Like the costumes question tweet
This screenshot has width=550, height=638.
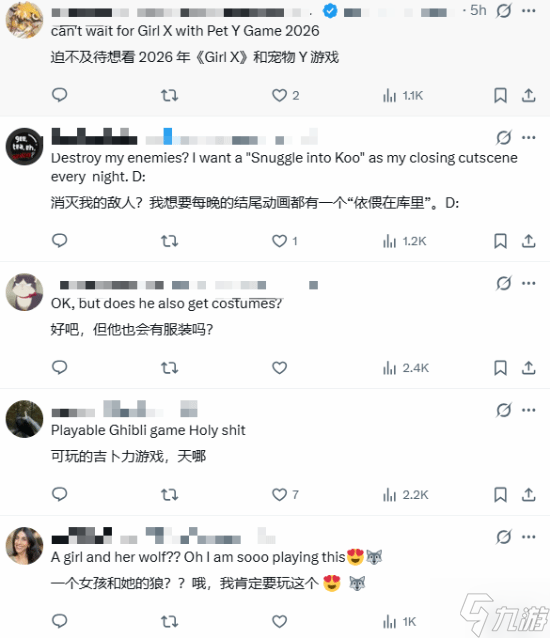pos(279,368)
